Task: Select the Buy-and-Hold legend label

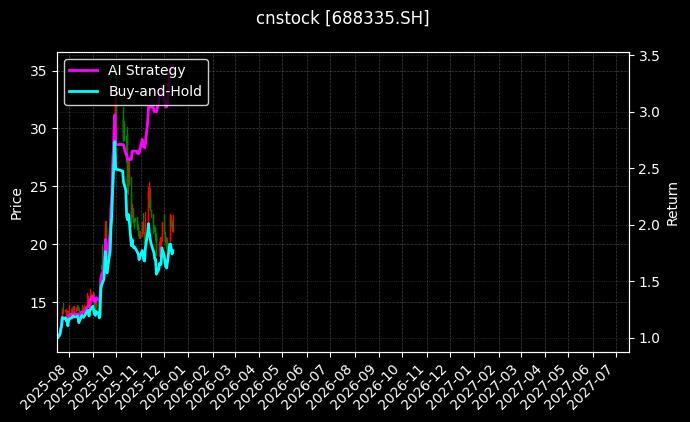Action: coord(155,91)
